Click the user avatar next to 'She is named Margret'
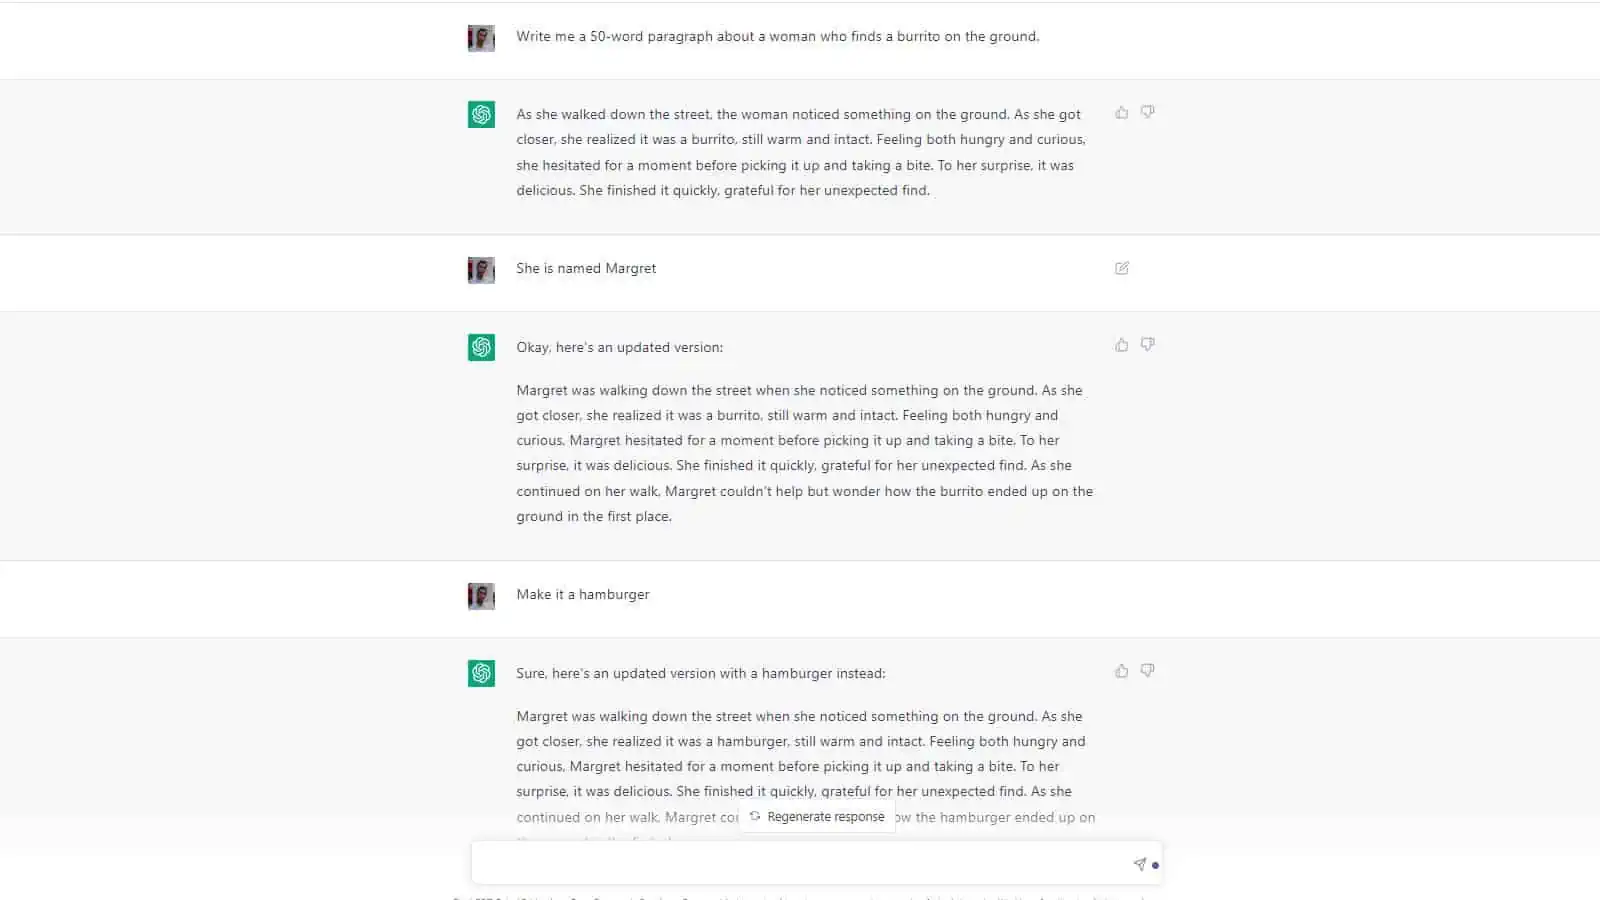1600x900 pixels. point(481,270)
